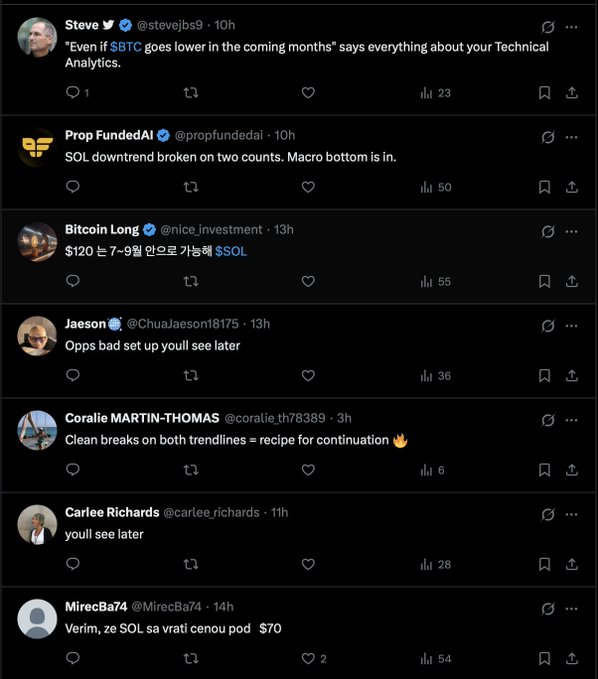Like Steve's tweet about $BTC
Viewport: 598px width, 679px height.
pyautogui.click(x=308, y=93)
